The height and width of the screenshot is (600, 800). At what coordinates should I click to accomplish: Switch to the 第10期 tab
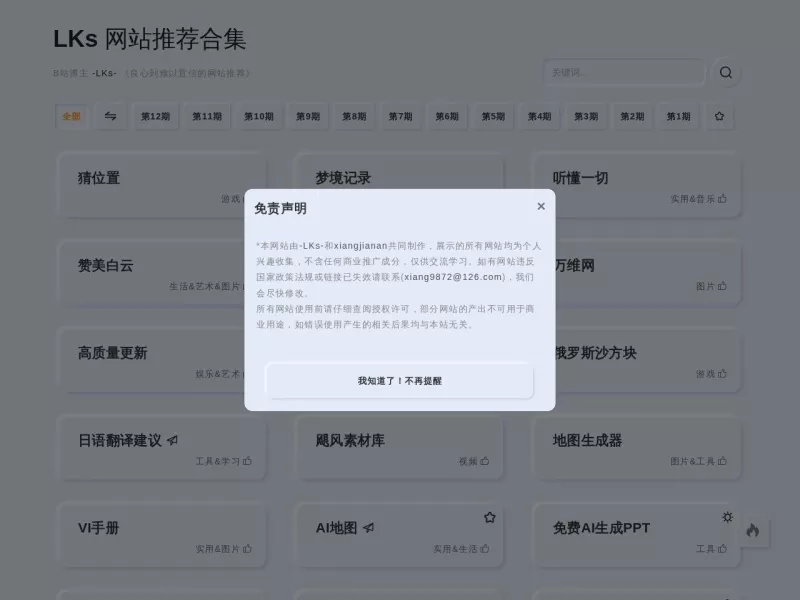(259, 116)
